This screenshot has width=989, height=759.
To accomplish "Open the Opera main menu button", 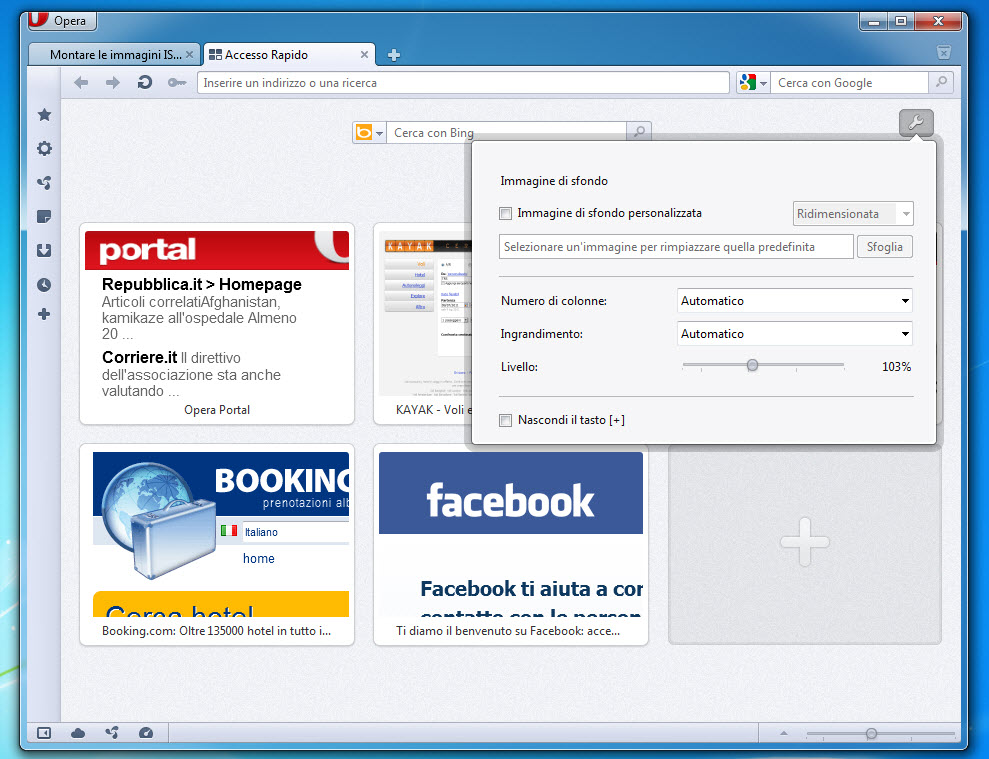I will (x=62, y=21).
